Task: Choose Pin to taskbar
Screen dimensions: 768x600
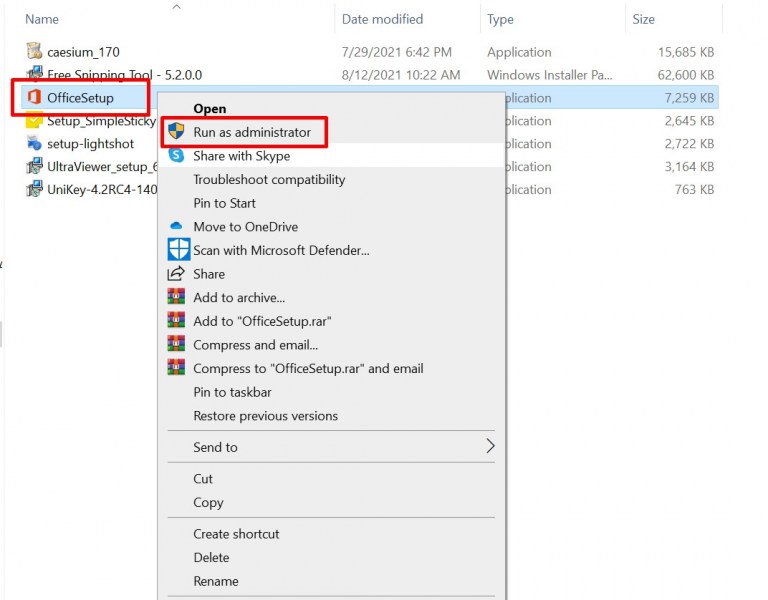Action: coord(232,392)
